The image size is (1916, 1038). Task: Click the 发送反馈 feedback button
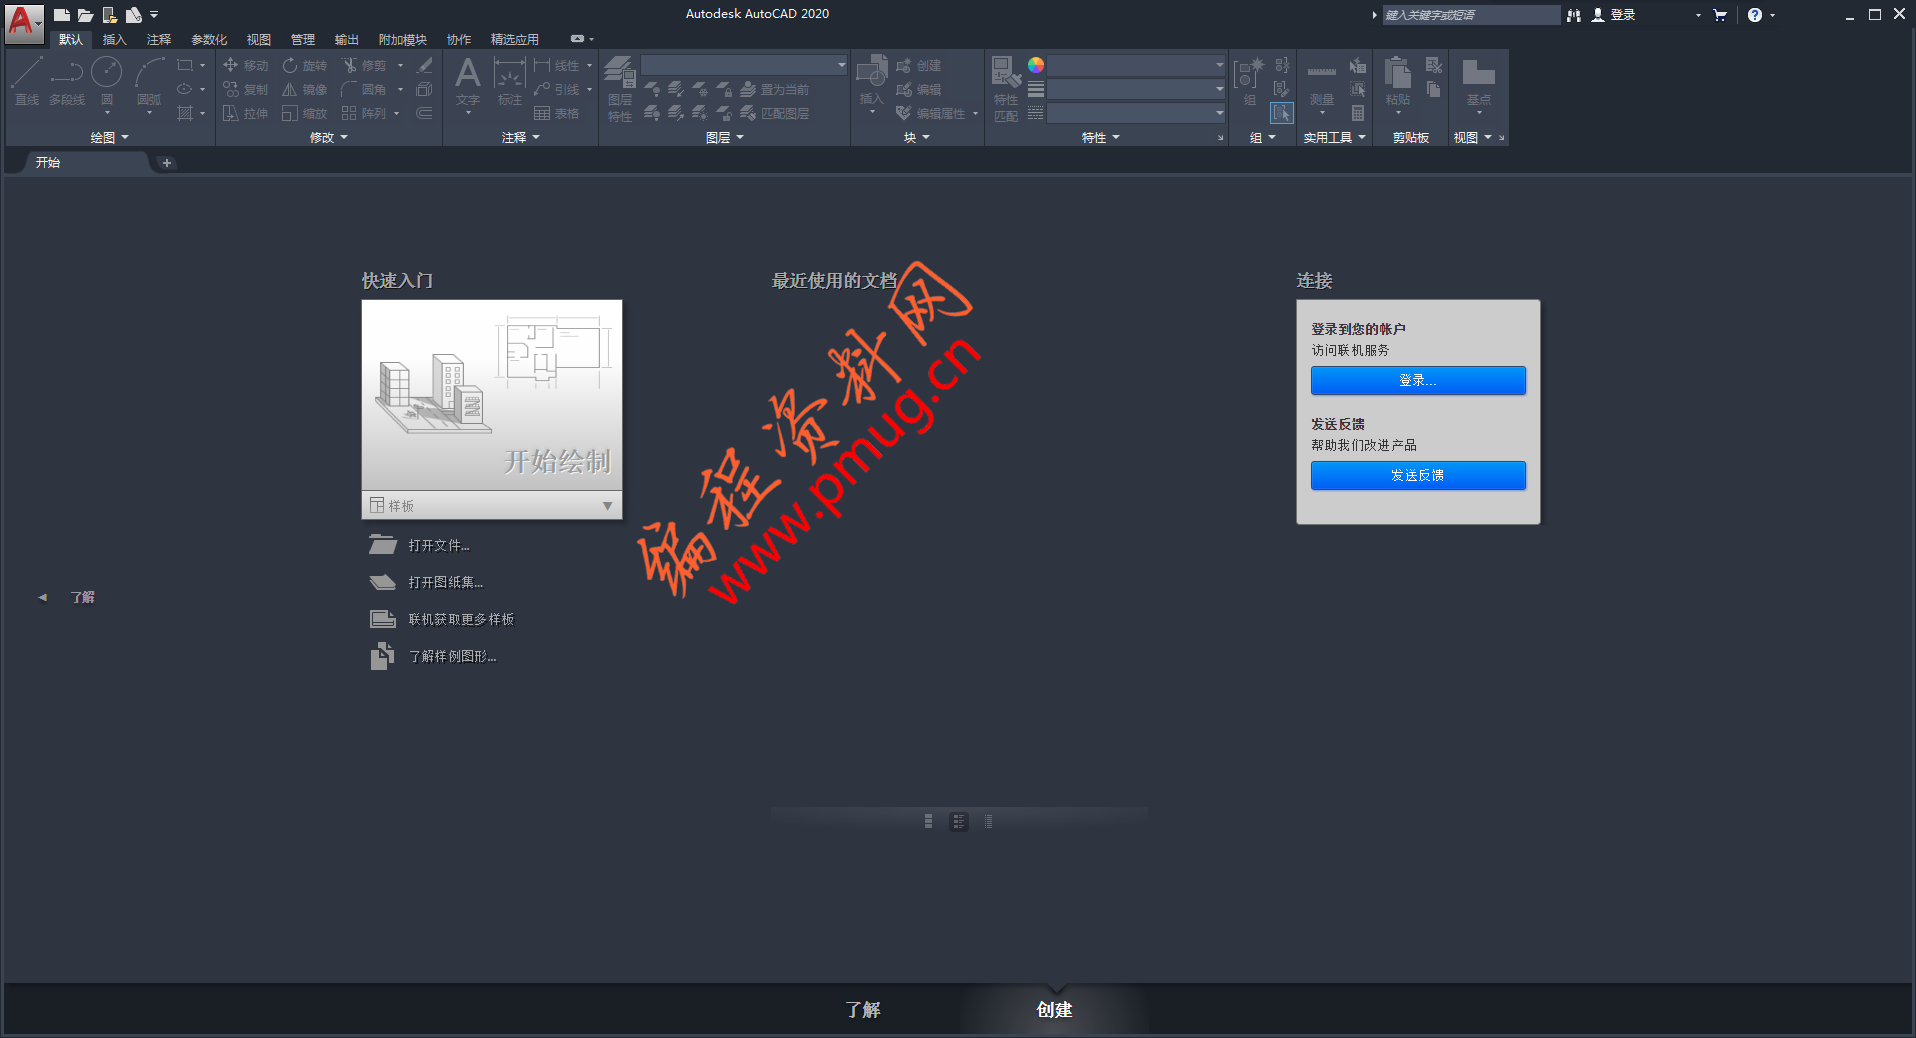(1418, 475)
